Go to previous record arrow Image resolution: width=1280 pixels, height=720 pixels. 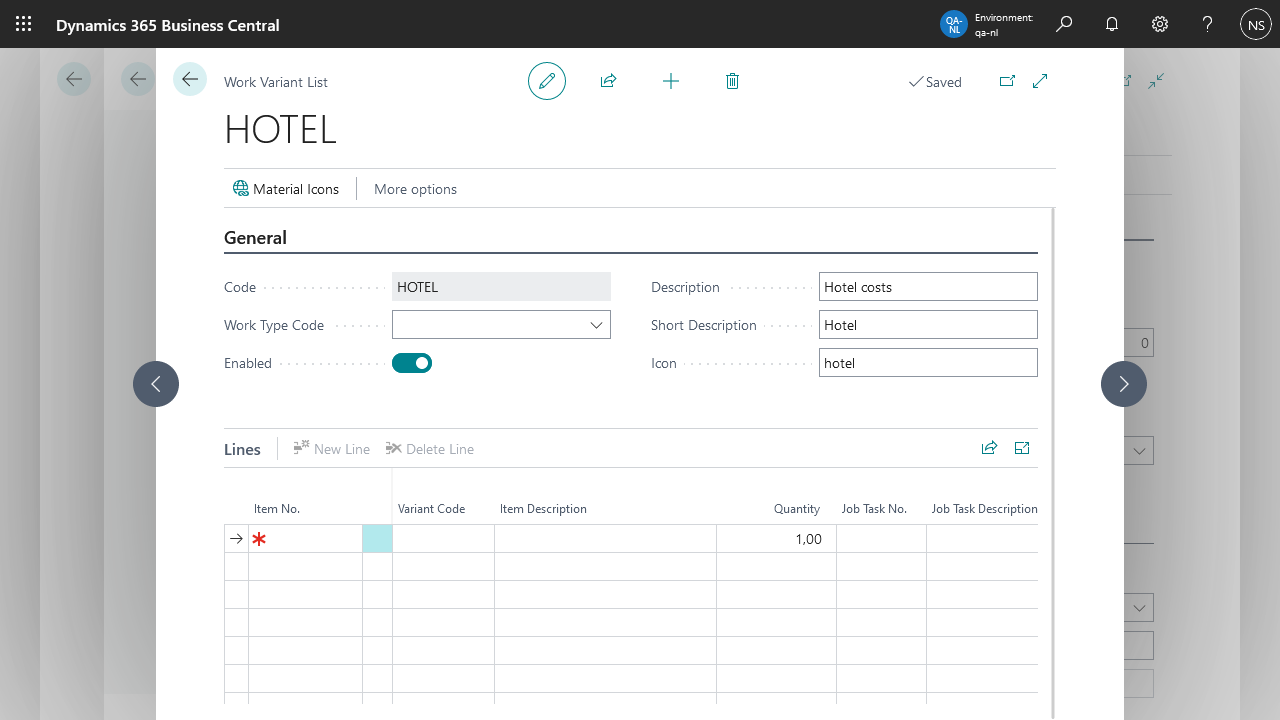point(156,384)
